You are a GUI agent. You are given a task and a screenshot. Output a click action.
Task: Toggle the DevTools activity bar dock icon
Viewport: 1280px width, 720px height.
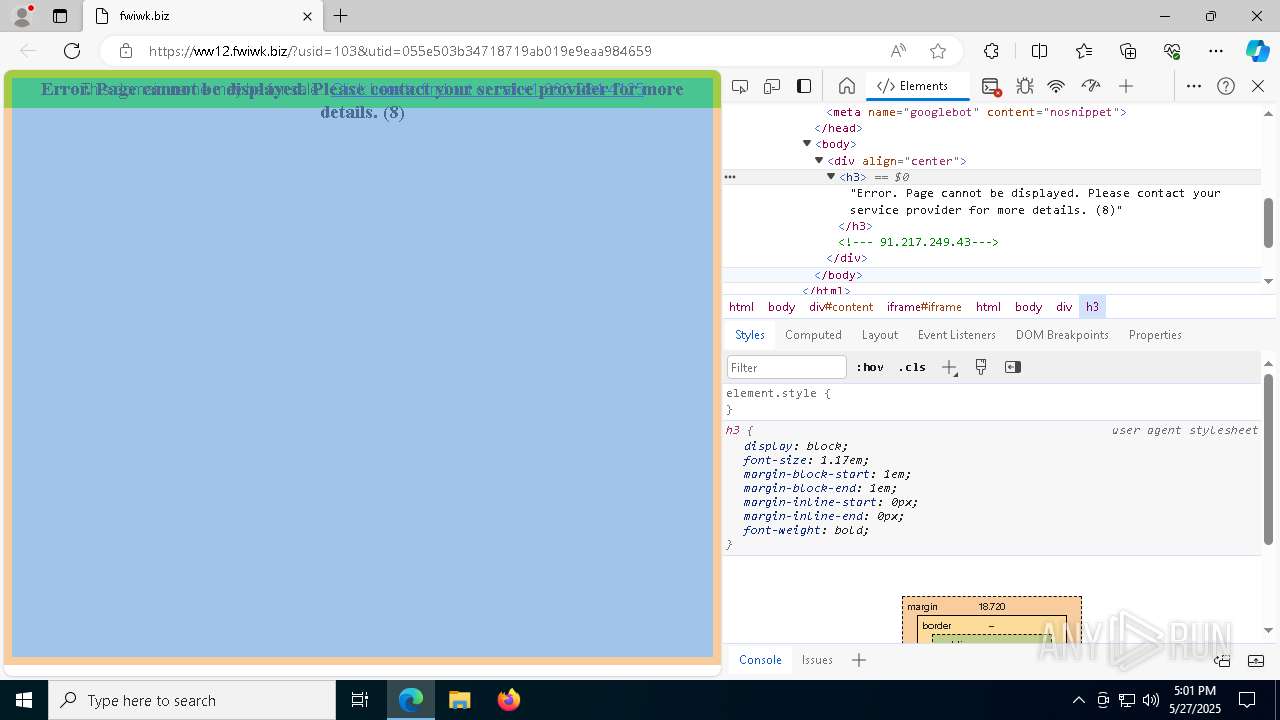(x=804, y=86)
